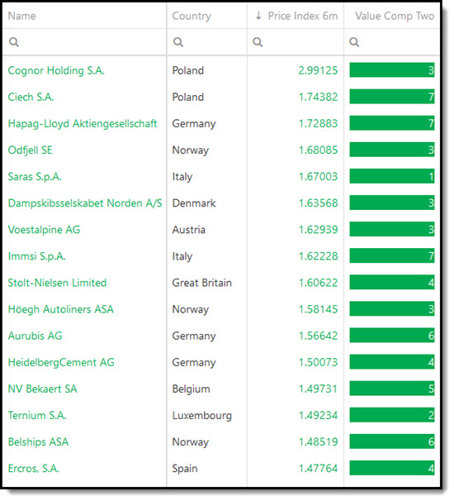Open Ternium S.A. company link
This screenshot has width=454, height=500.
point(37,415)
